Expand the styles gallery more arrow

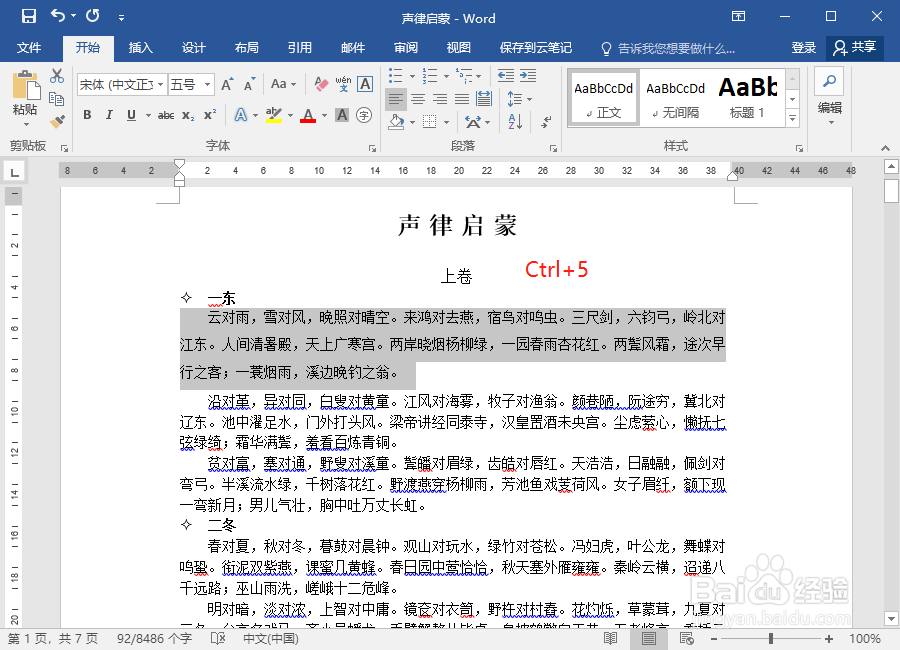pyautogui.click(x=793, y=118)
